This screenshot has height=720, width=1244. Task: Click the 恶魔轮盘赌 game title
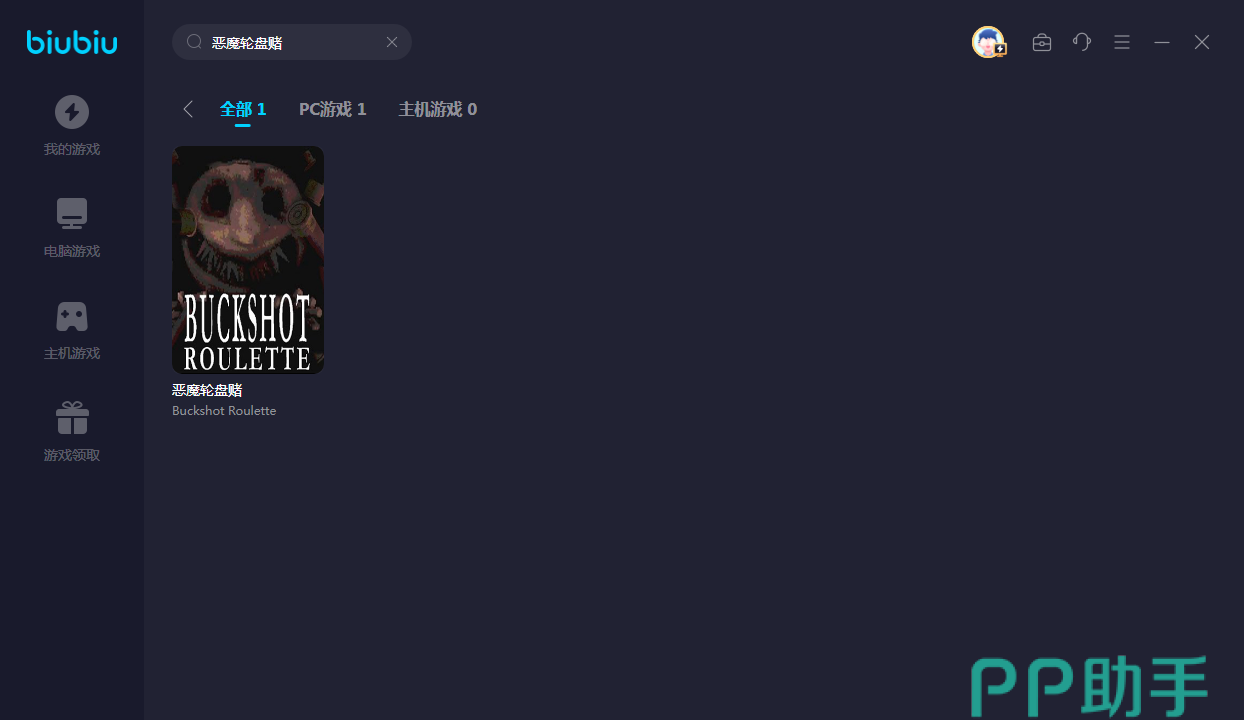tap(207, 390)
